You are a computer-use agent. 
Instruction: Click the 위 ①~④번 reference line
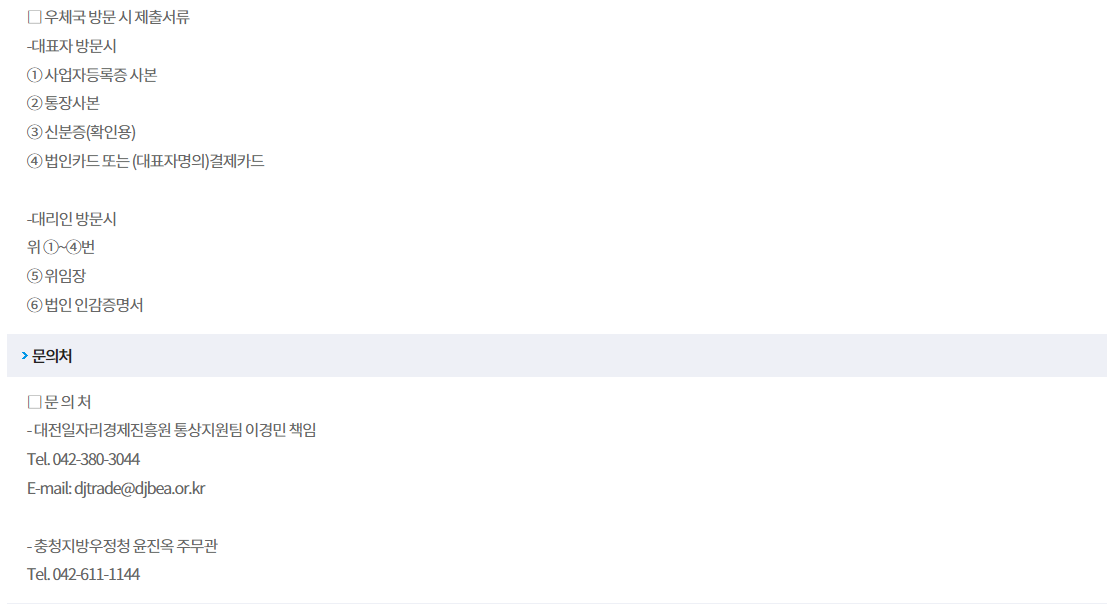tap(61, 247)
